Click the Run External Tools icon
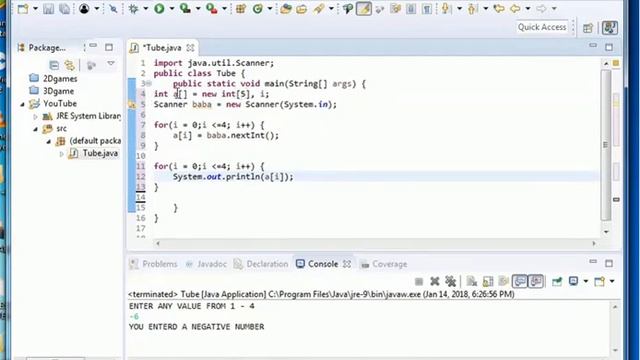The width and height of the screenshot is (640, 360). pos(212,9)
